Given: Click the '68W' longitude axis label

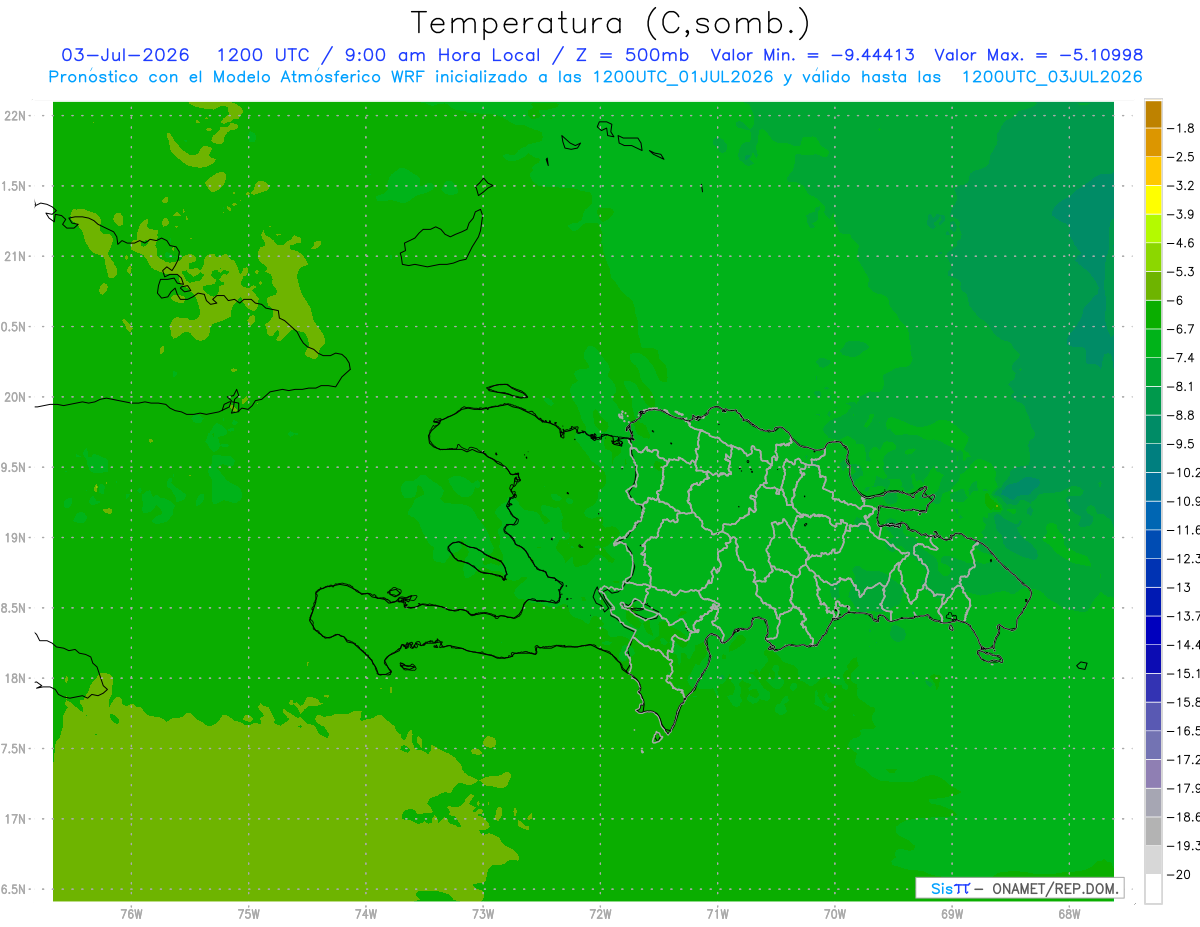Looking at the screenshot, I should click(1069, 914).
